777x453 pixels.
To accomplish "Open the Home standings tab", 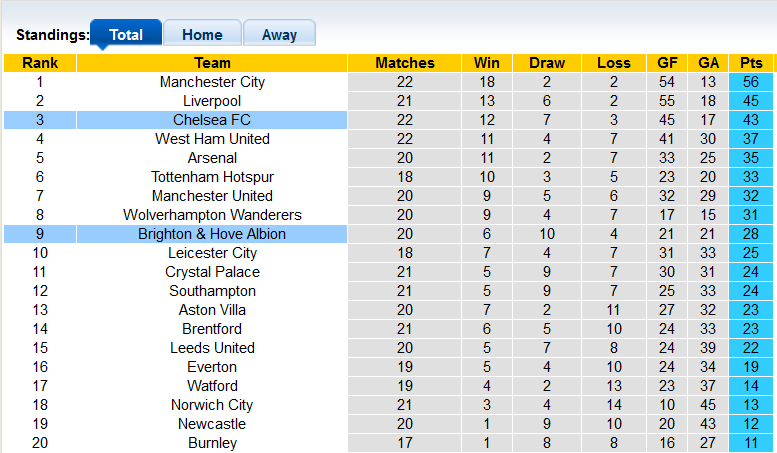I will point(202,34).
